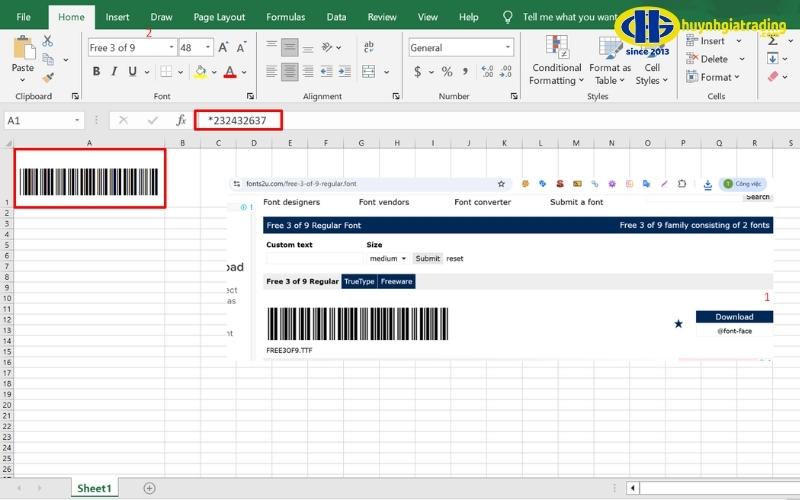This screenshot has height=500, width=800.
Task: Switch to the Data tab
Action: (336, 17)
